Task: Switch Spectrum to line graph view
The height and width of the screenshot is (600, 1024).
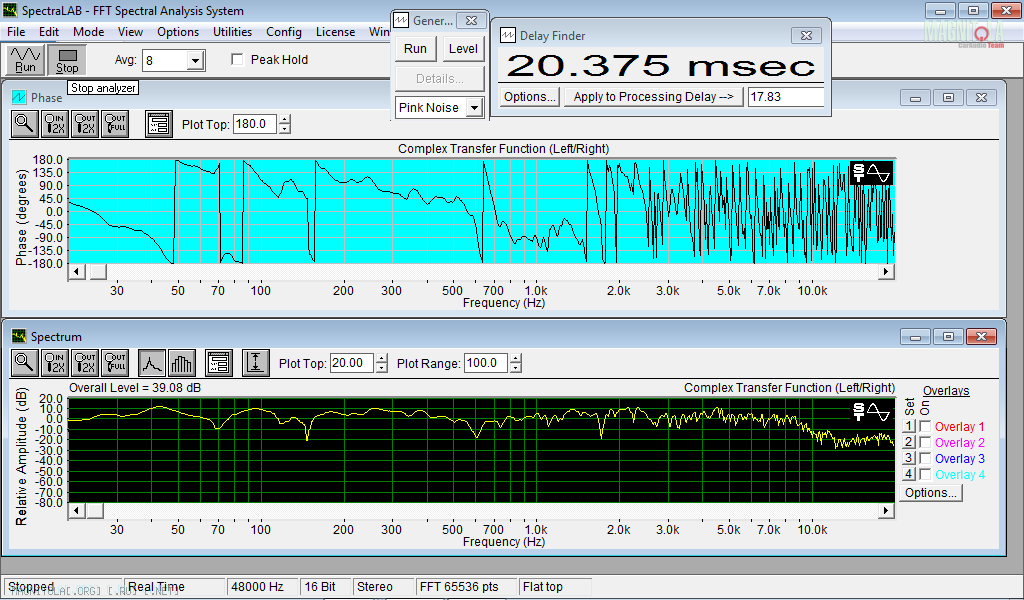Action: [152, 363]
